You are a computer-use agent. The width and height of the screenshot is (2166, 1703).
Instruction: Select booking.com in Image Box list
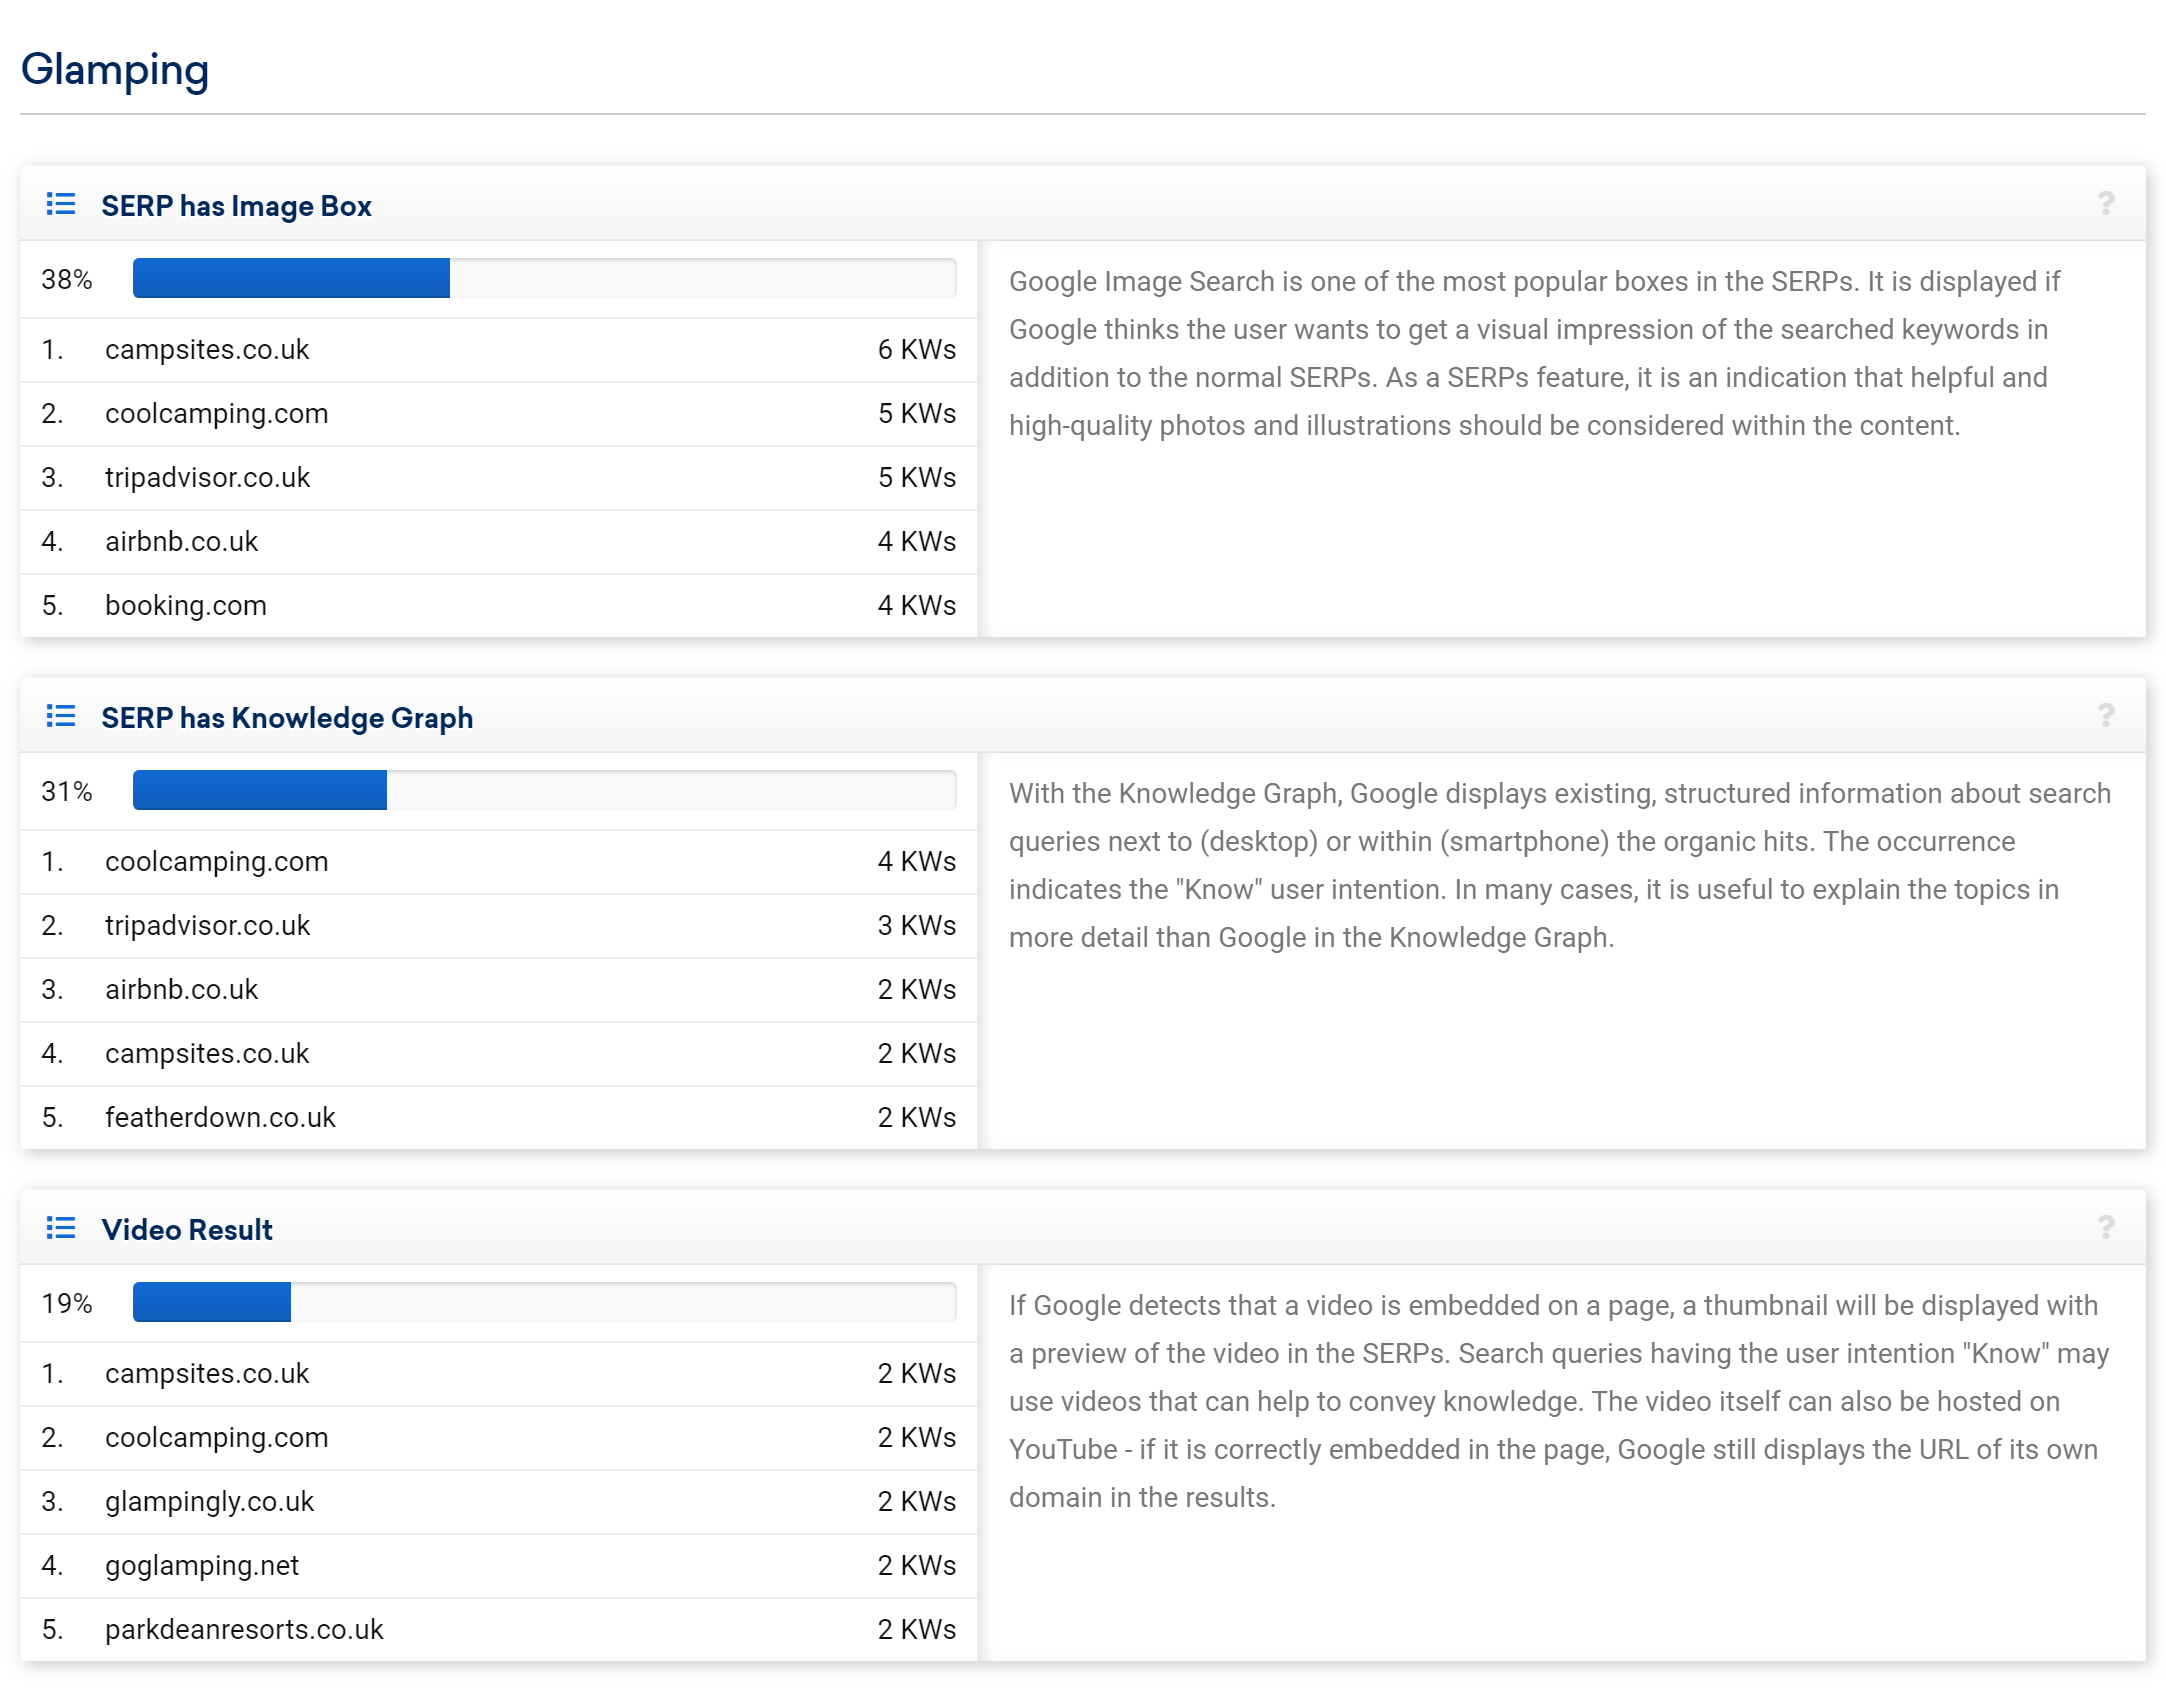[x=186, y=606]
